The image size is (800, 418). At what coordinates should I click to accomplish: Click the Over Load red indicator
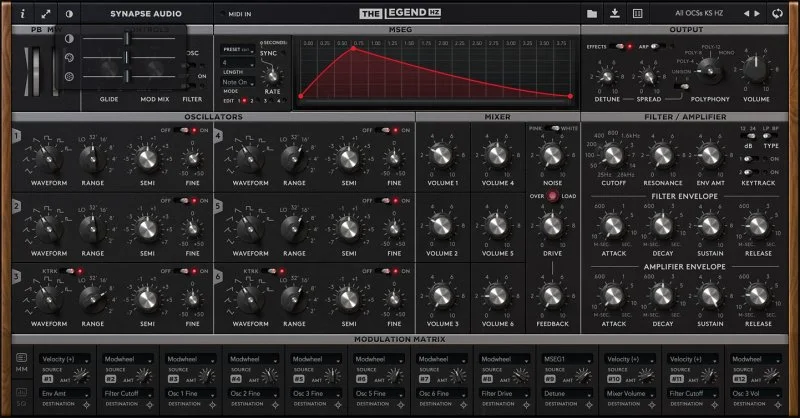click(x=553, y=196)
